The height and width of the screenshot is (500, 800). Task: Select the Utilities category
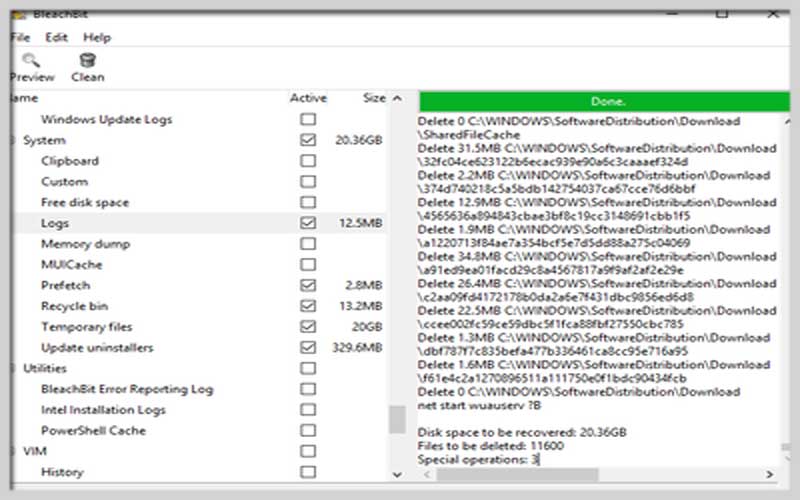[45, 368]
